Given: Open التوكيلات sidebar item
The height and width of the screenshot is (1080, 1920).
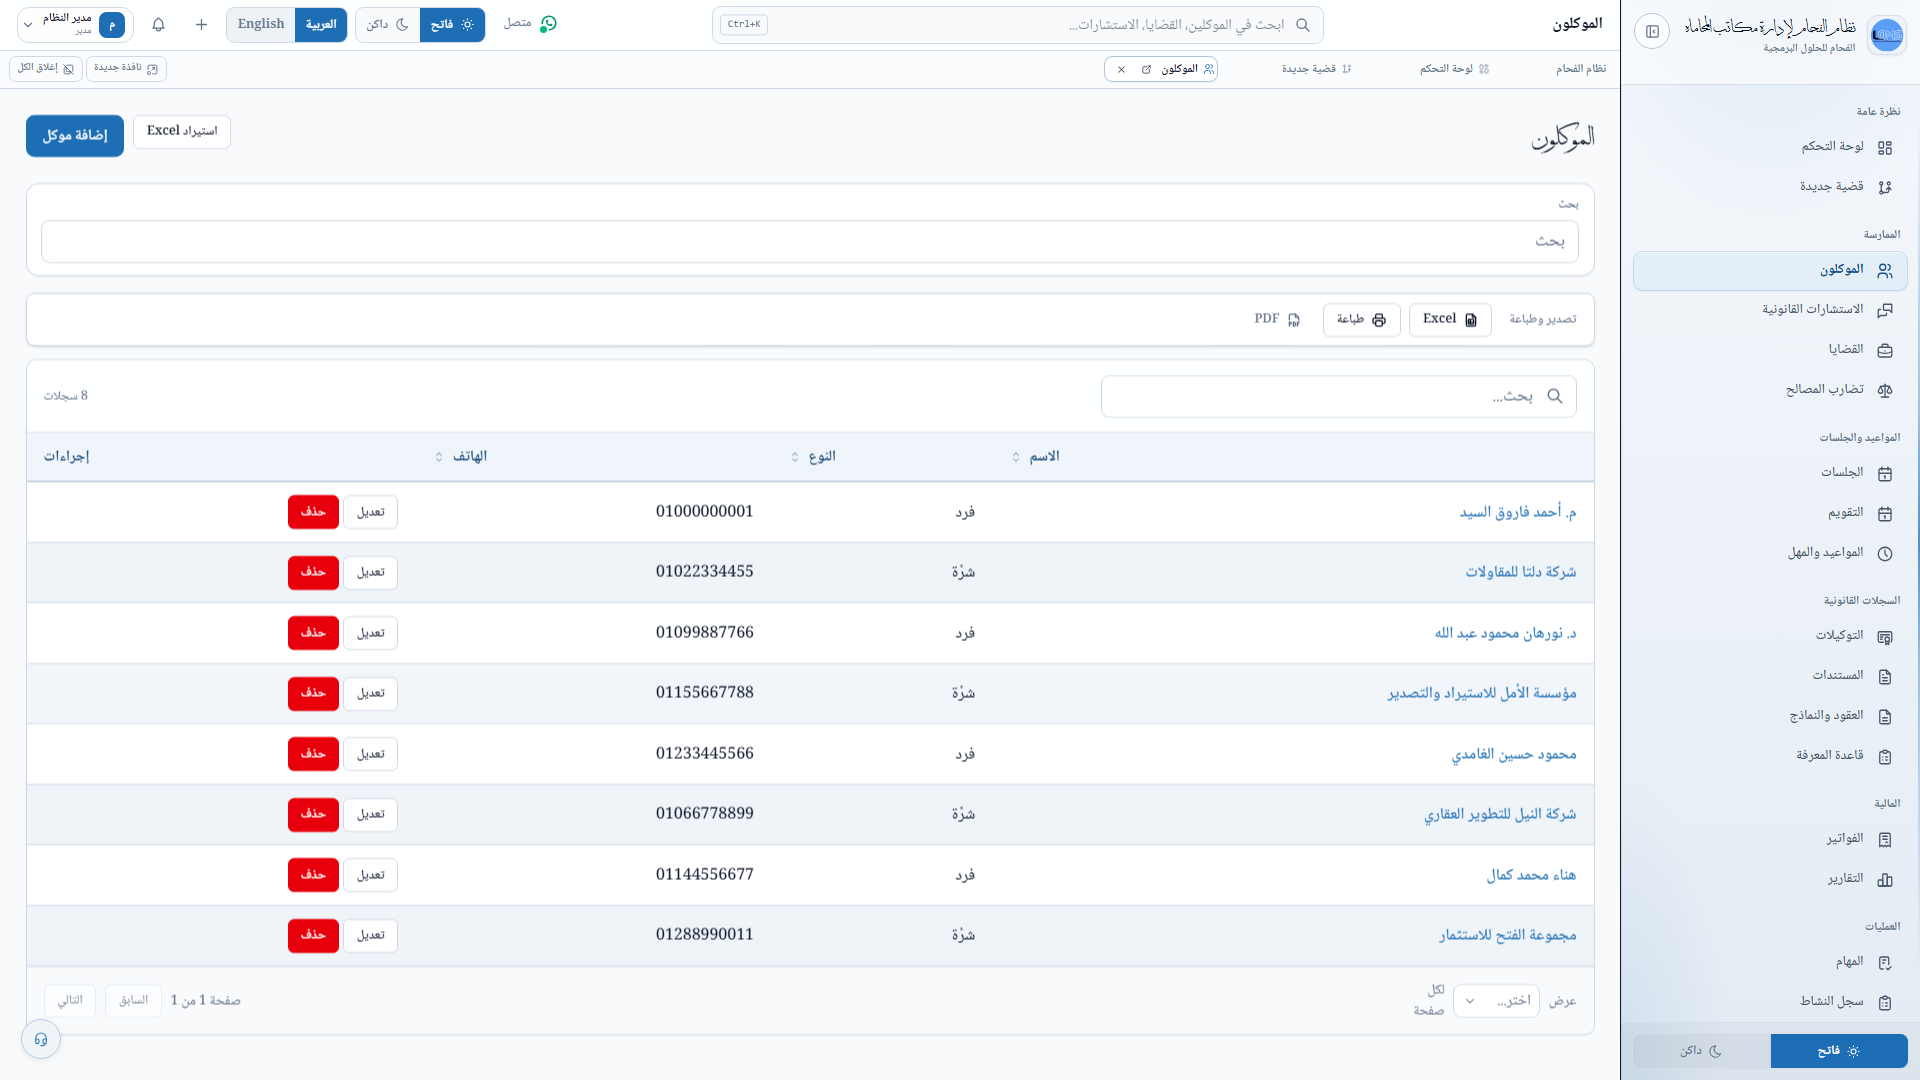Looking at the screenshot, I should [1770, 636].
